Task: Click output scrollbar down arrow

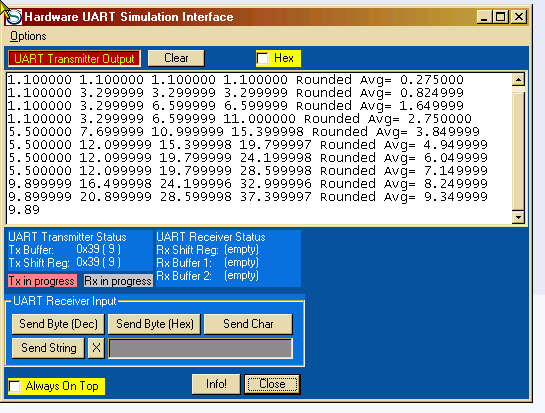Action: 518,217
